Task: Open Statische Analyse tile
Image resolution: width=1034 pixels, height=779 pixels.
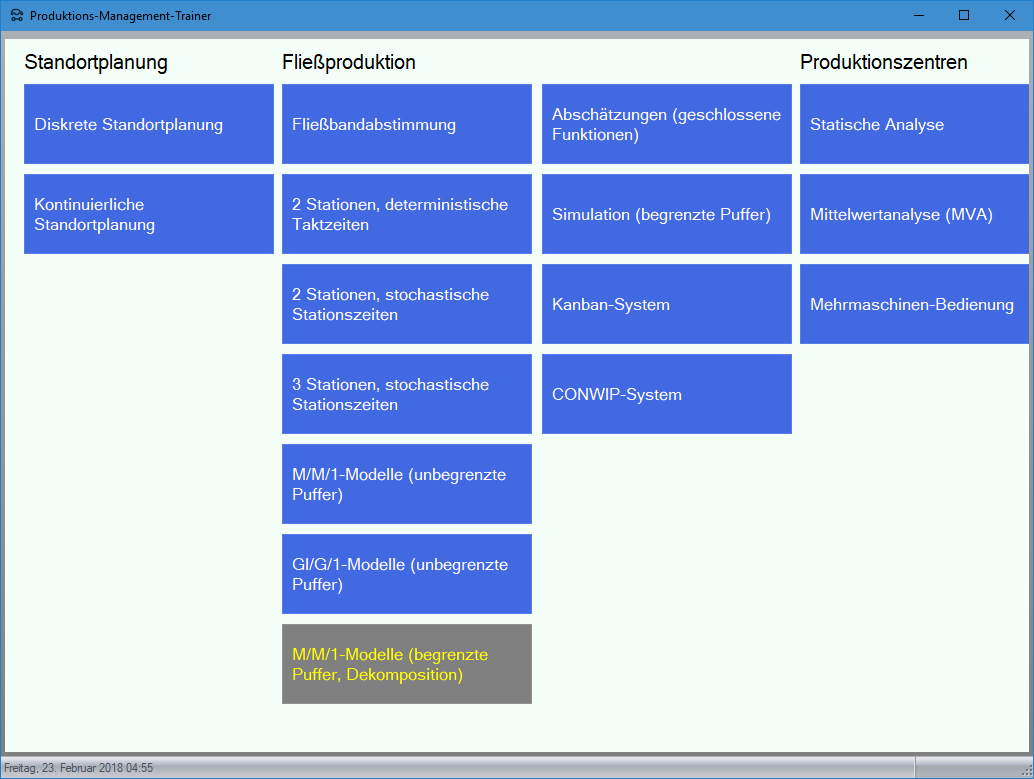Action: pos(913,124)
